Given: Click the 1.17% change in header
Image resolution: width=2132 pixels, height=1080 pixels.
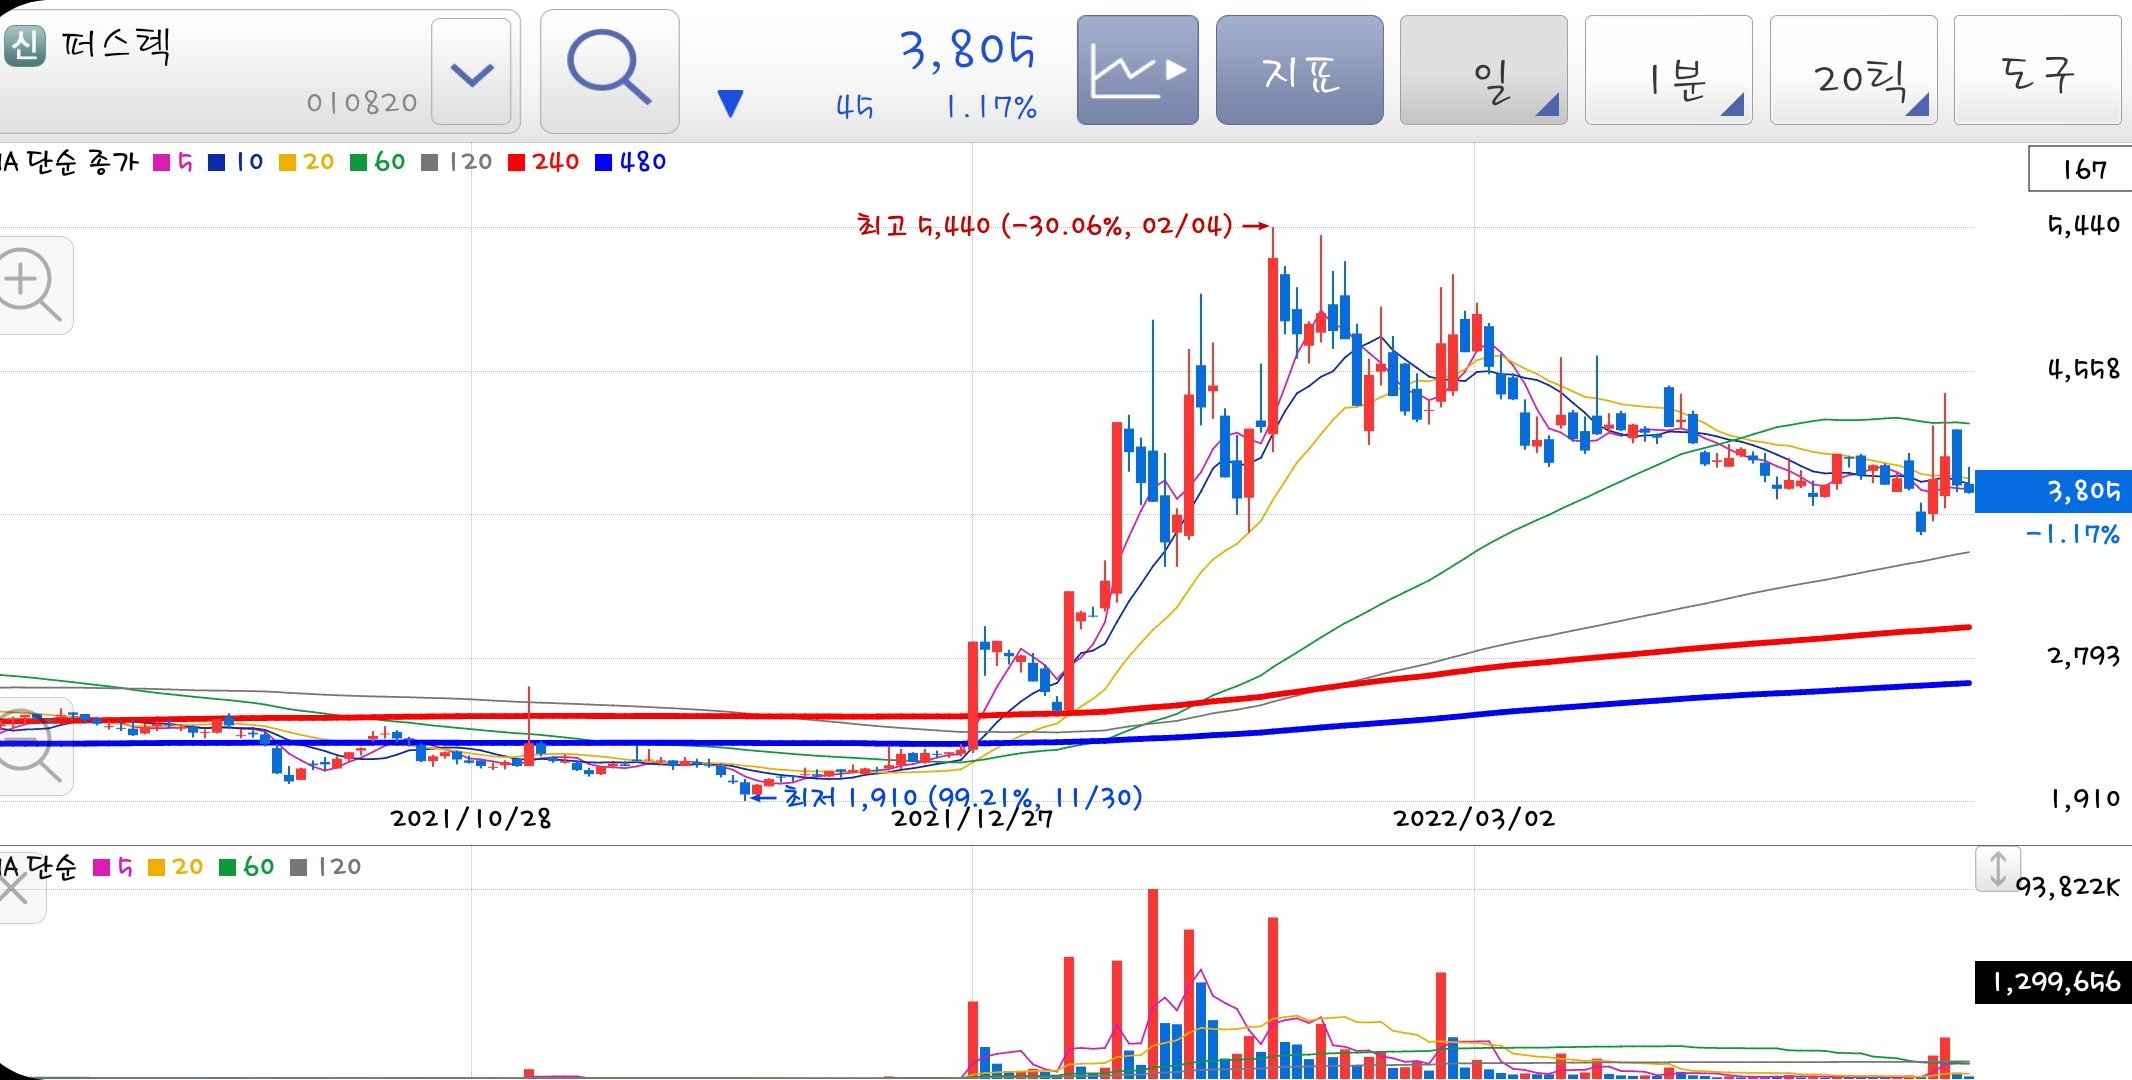Looking at the screenshot, I should [991, 106].
